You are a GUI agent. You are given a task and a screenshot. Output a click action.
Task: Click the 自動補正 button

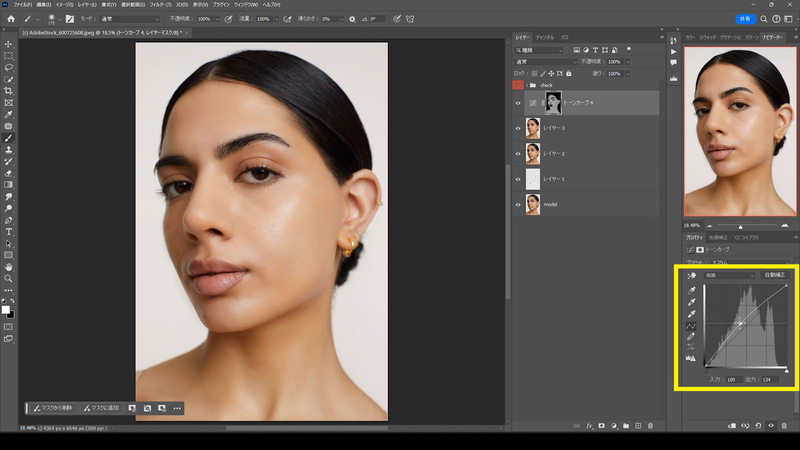pos(773,273)
